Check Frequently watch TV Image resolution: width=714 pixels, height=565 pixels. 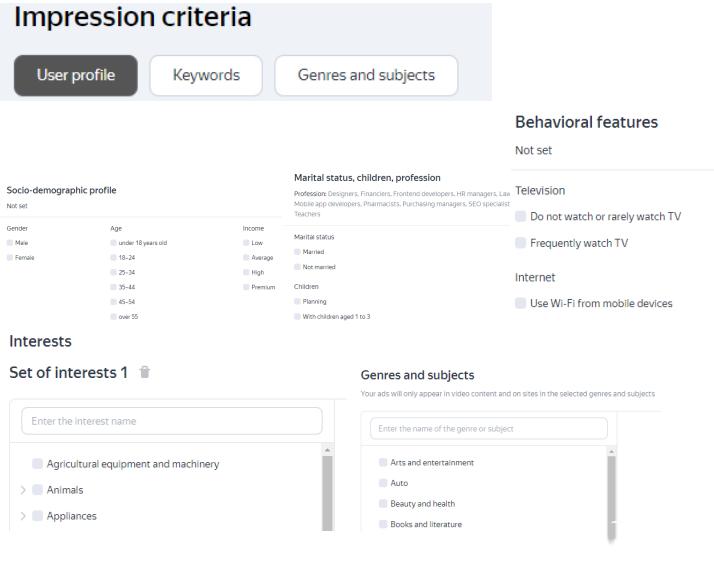(521, 243)
